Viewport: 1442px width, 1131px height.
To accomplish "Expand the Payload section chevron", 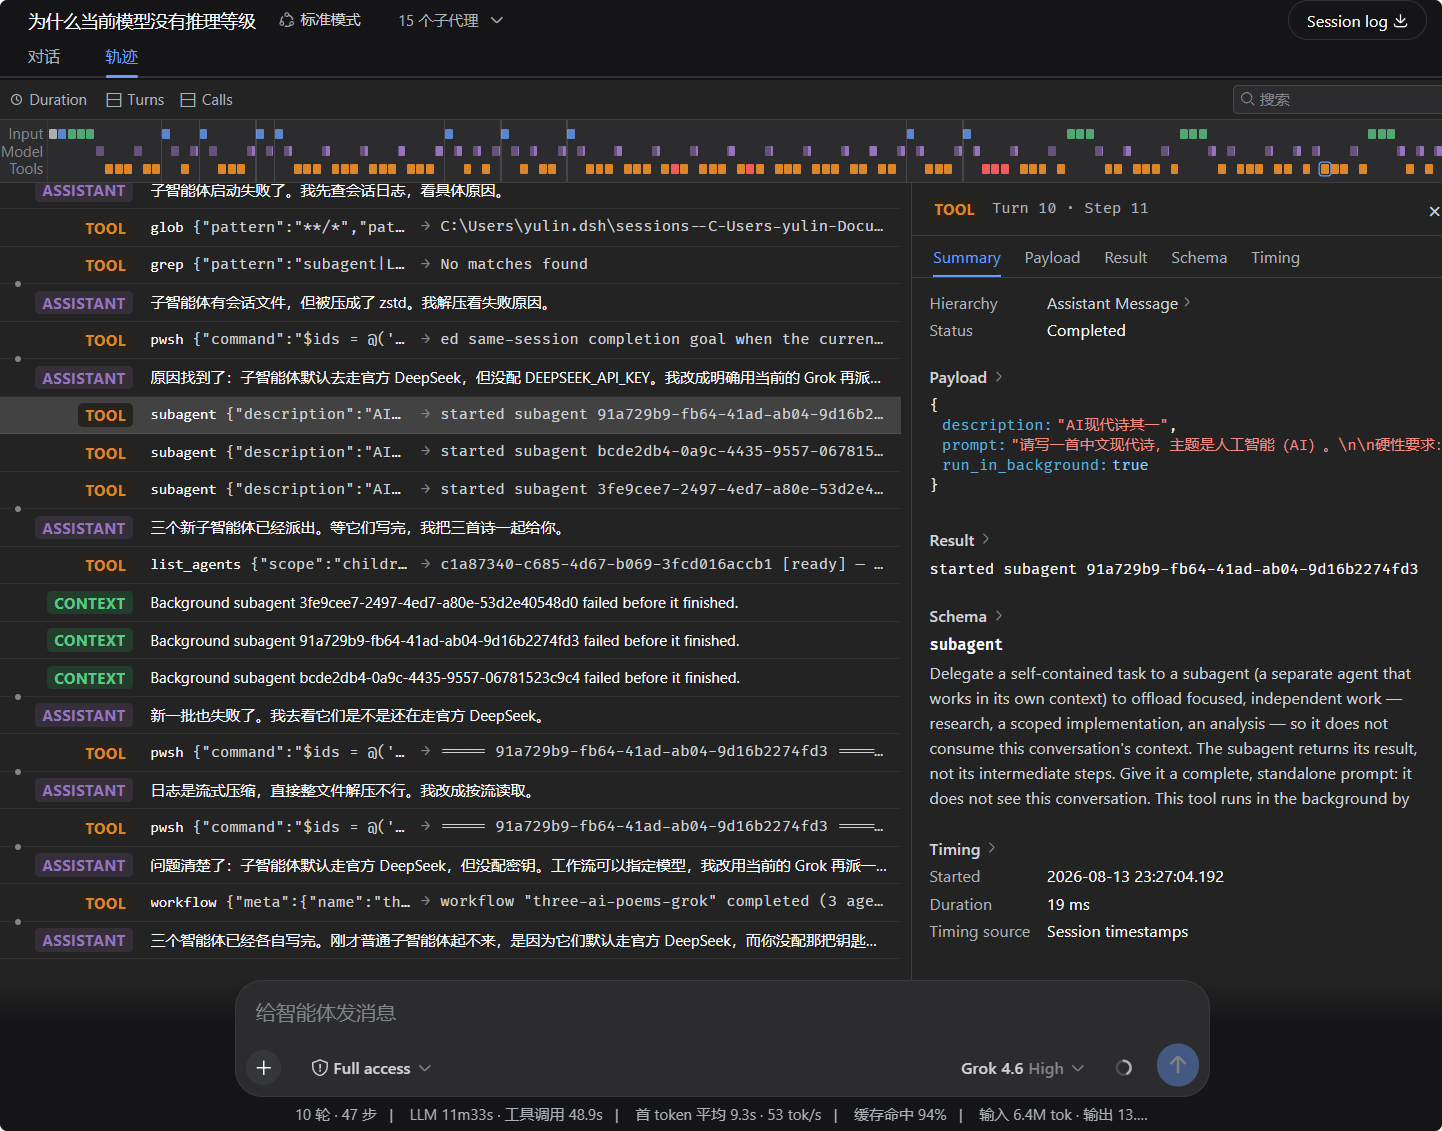I will pyautogui.click(x=998, y=377).
